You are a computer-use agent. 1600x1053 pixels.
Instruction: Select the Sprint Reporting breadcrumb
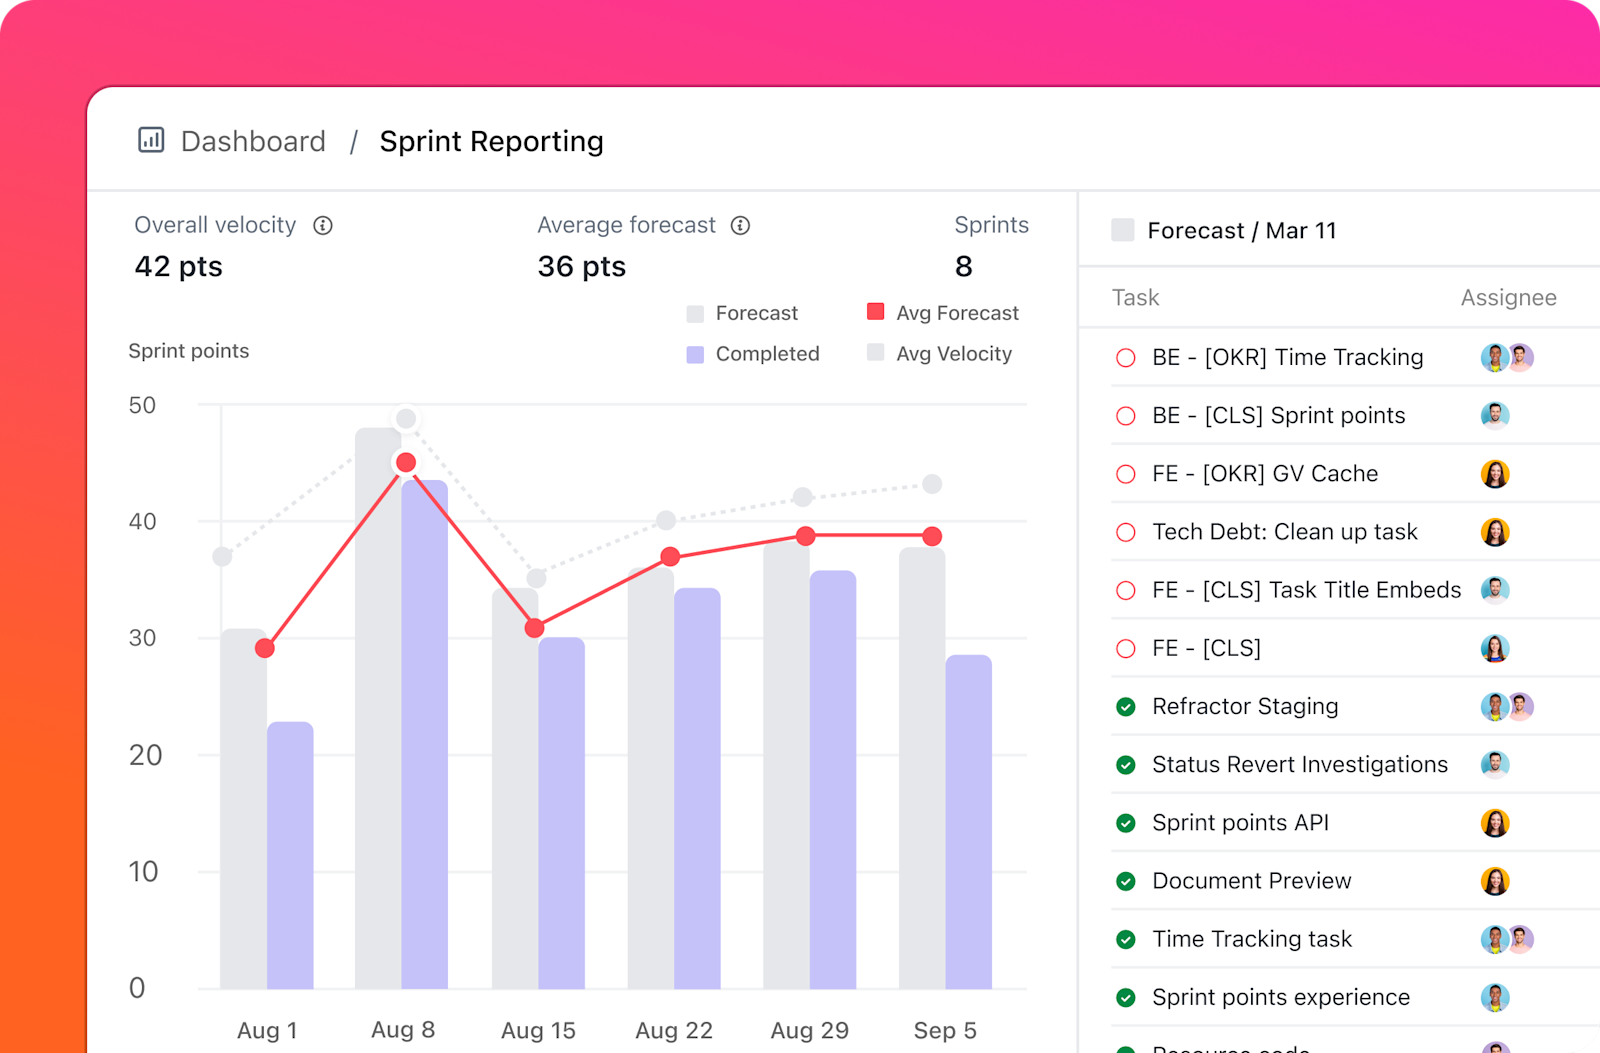pos(491,141)
